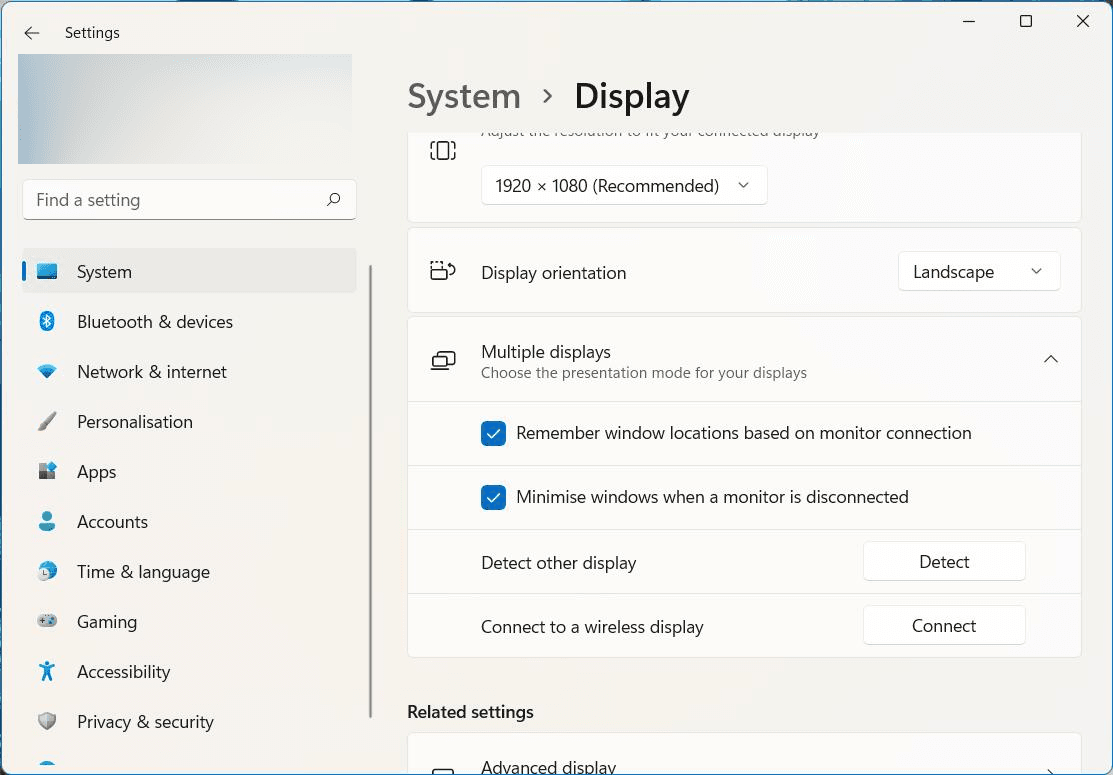Open Privacy & security settings
Viewport: 1113px width, 775px height.
190,722
